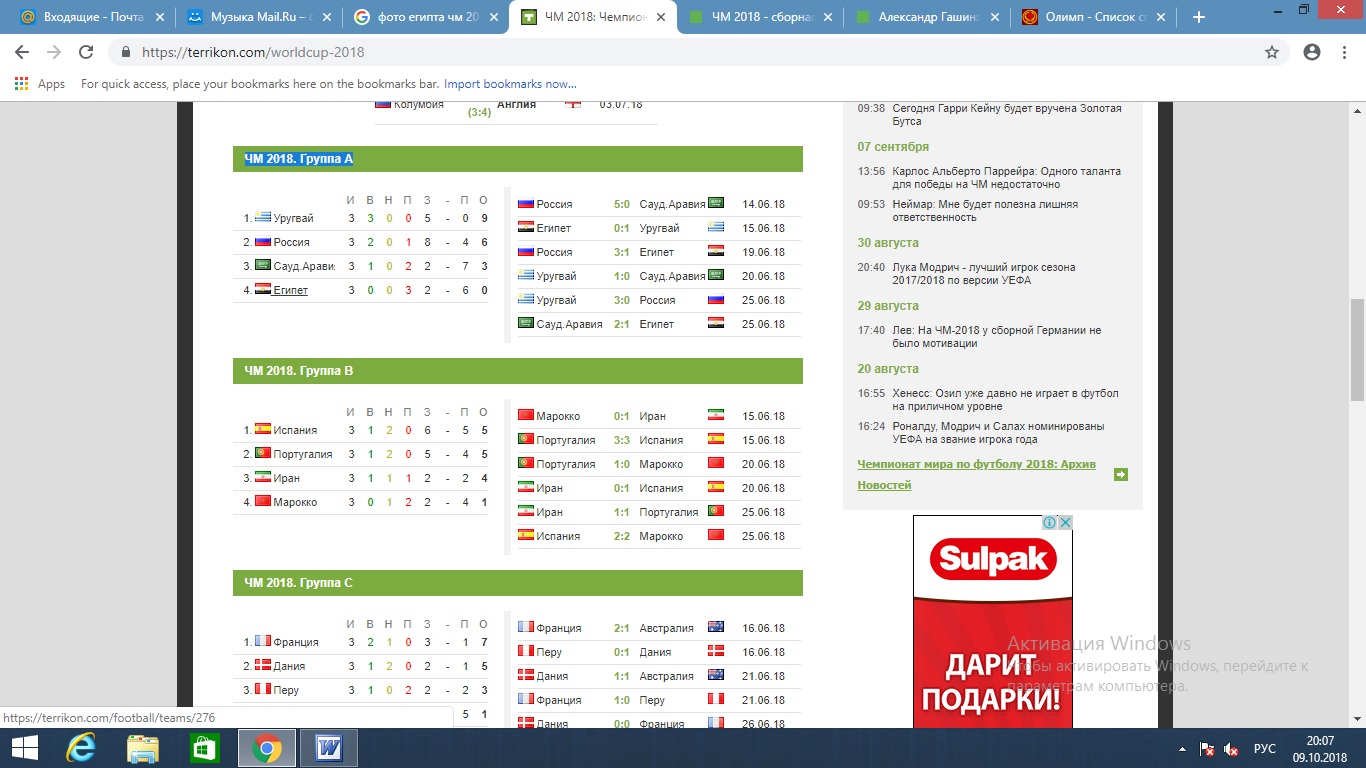
Task: Open the ad info icon on Sulpak ad
Action: 1050,523
